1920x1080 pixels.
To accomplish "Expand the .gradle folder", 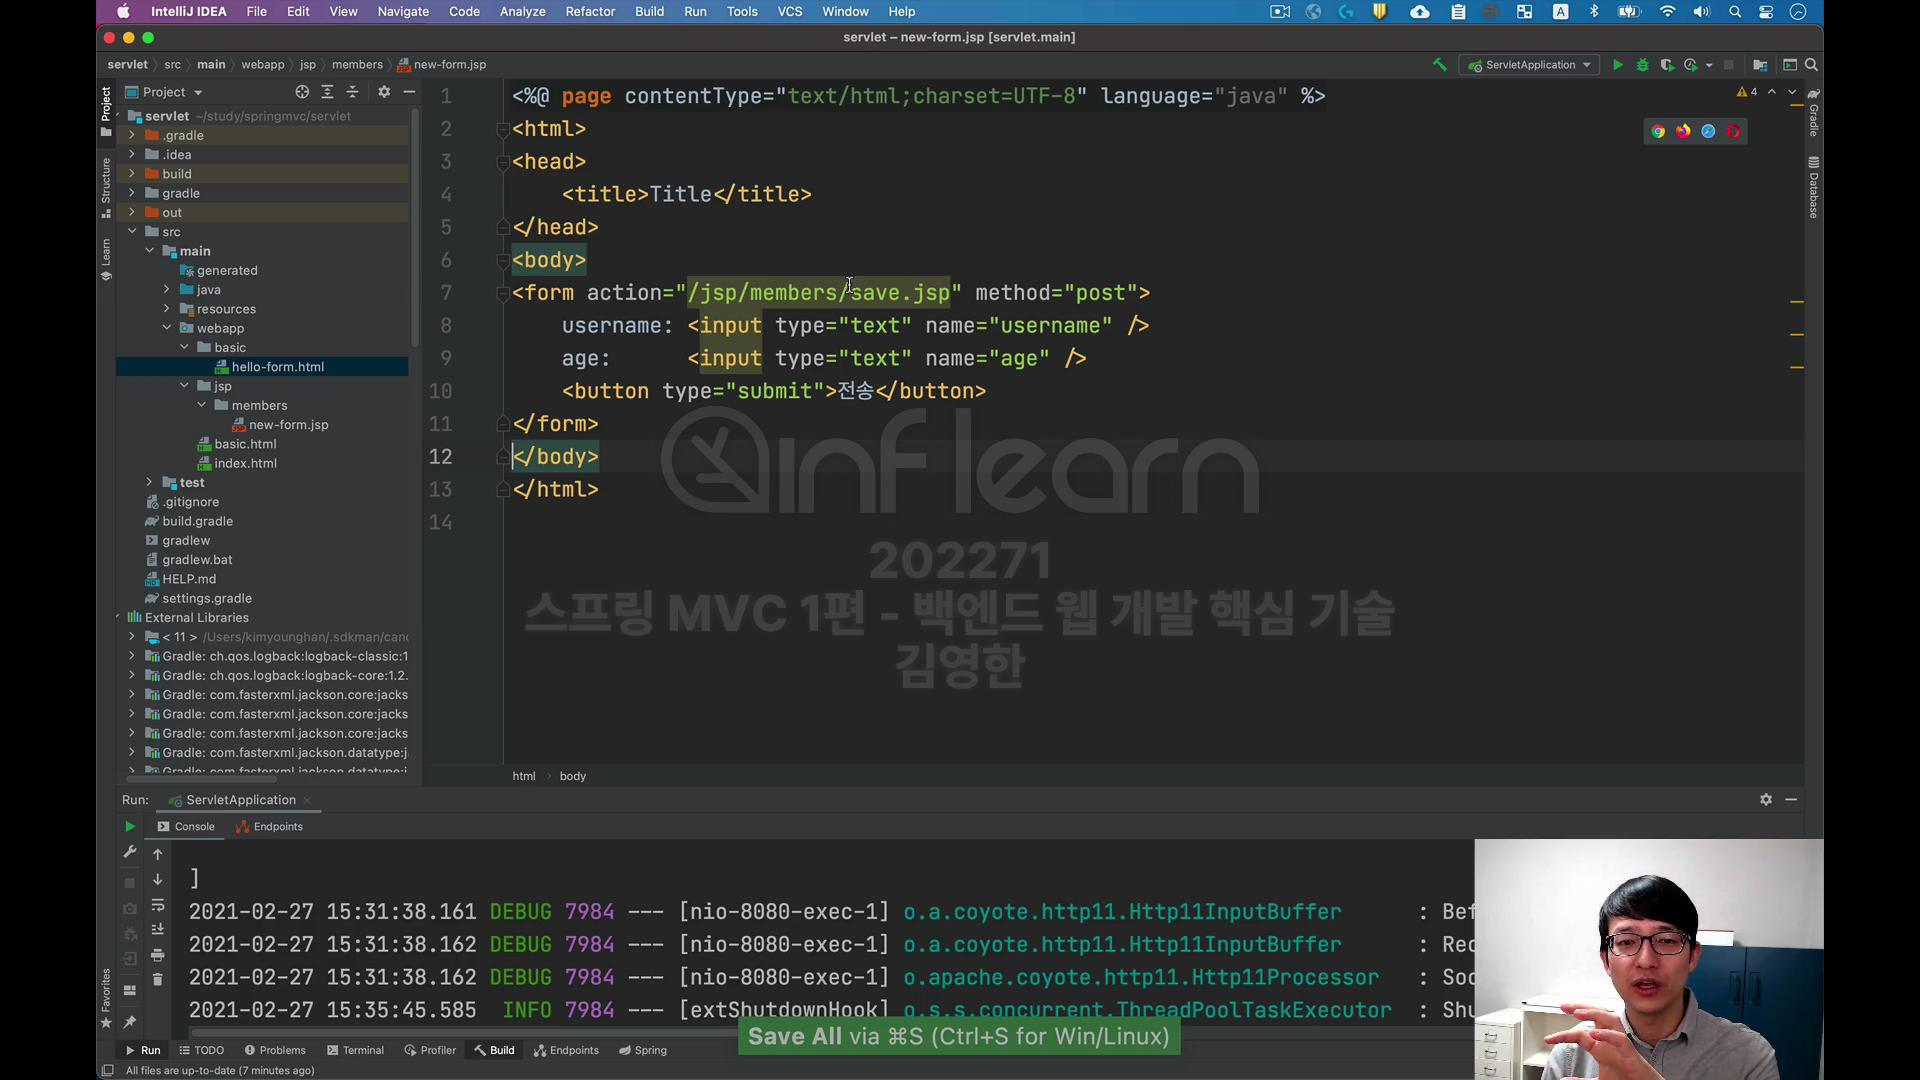I will pyautogui.click(x=131, y=135).
